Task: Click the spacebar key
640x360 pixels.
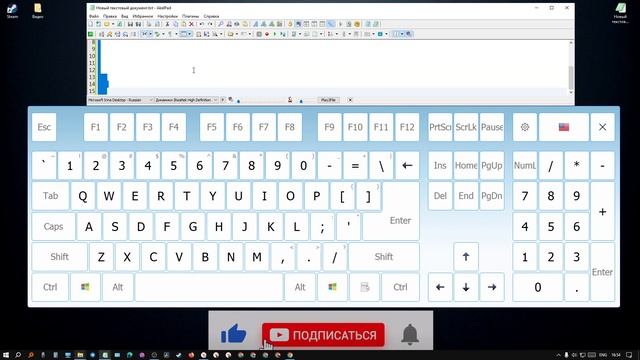Action: 209,287
